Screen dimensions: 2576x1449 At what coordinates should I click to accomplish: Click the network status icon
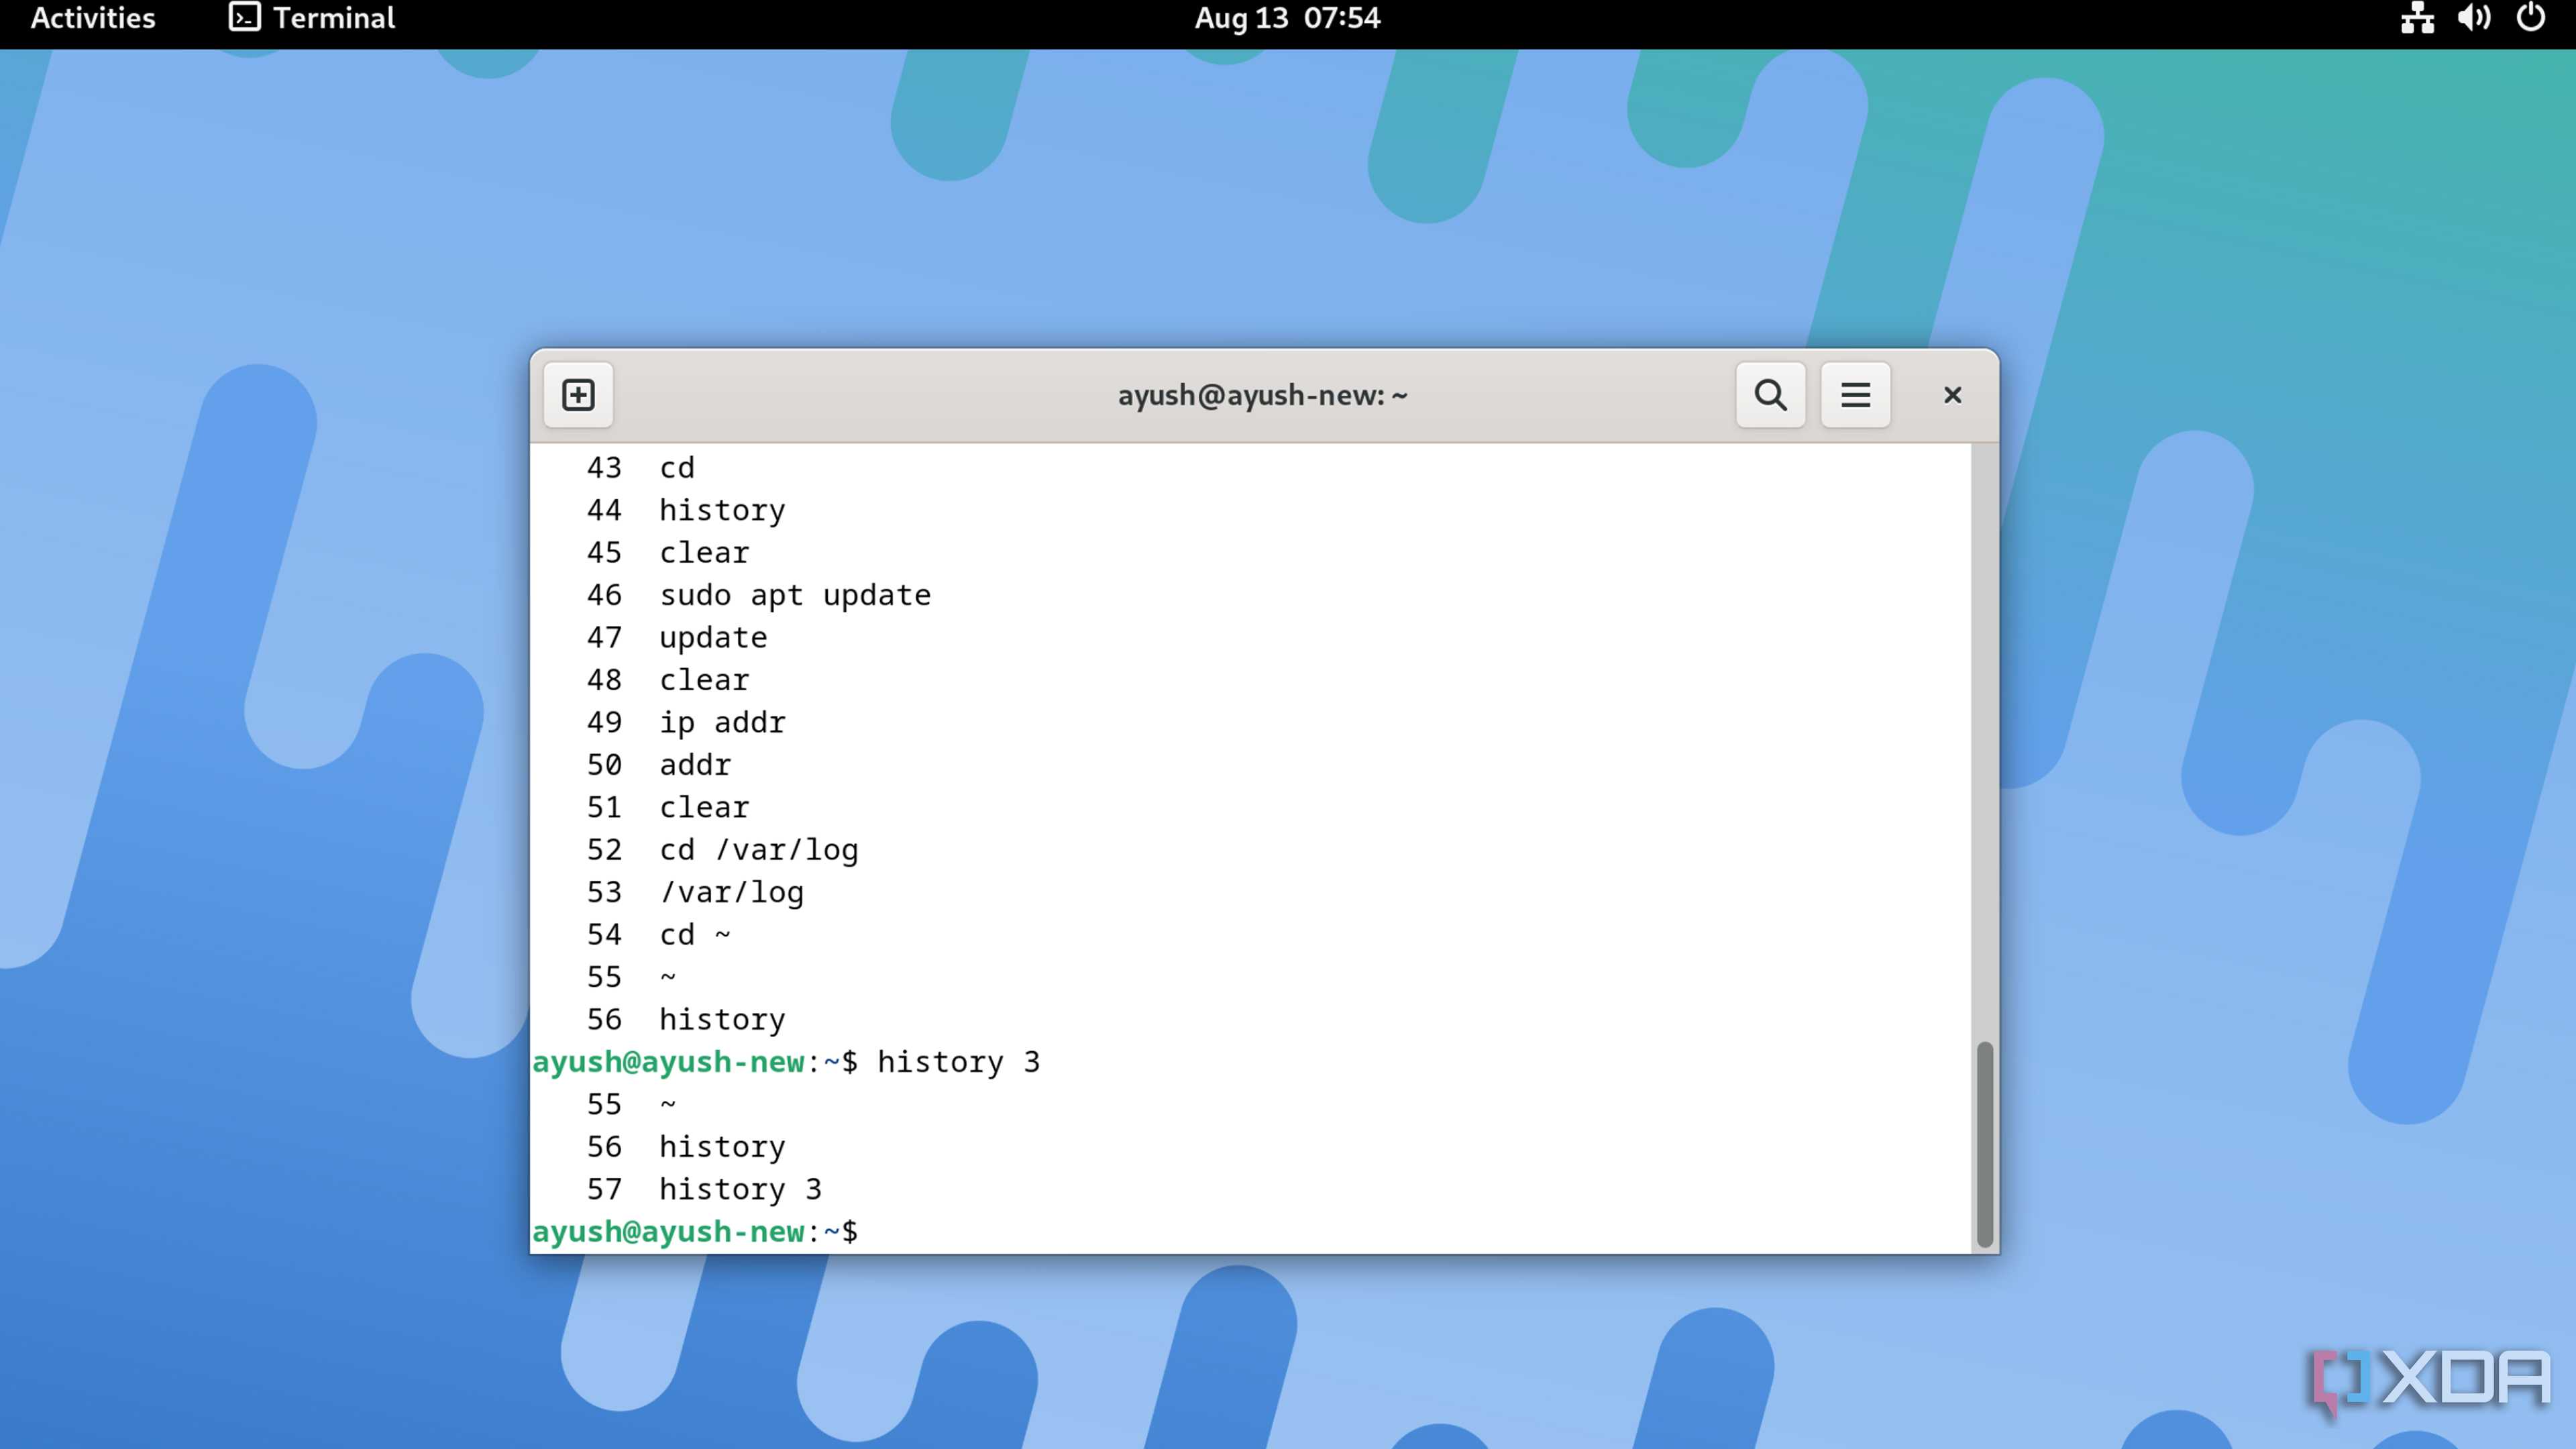point(2417,18)
